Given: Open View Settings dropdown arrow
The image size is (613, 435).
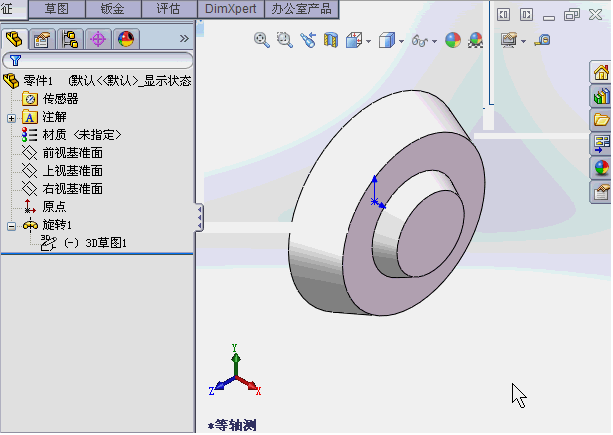Looking at the screenshot, I should click(x=523, y=41).
